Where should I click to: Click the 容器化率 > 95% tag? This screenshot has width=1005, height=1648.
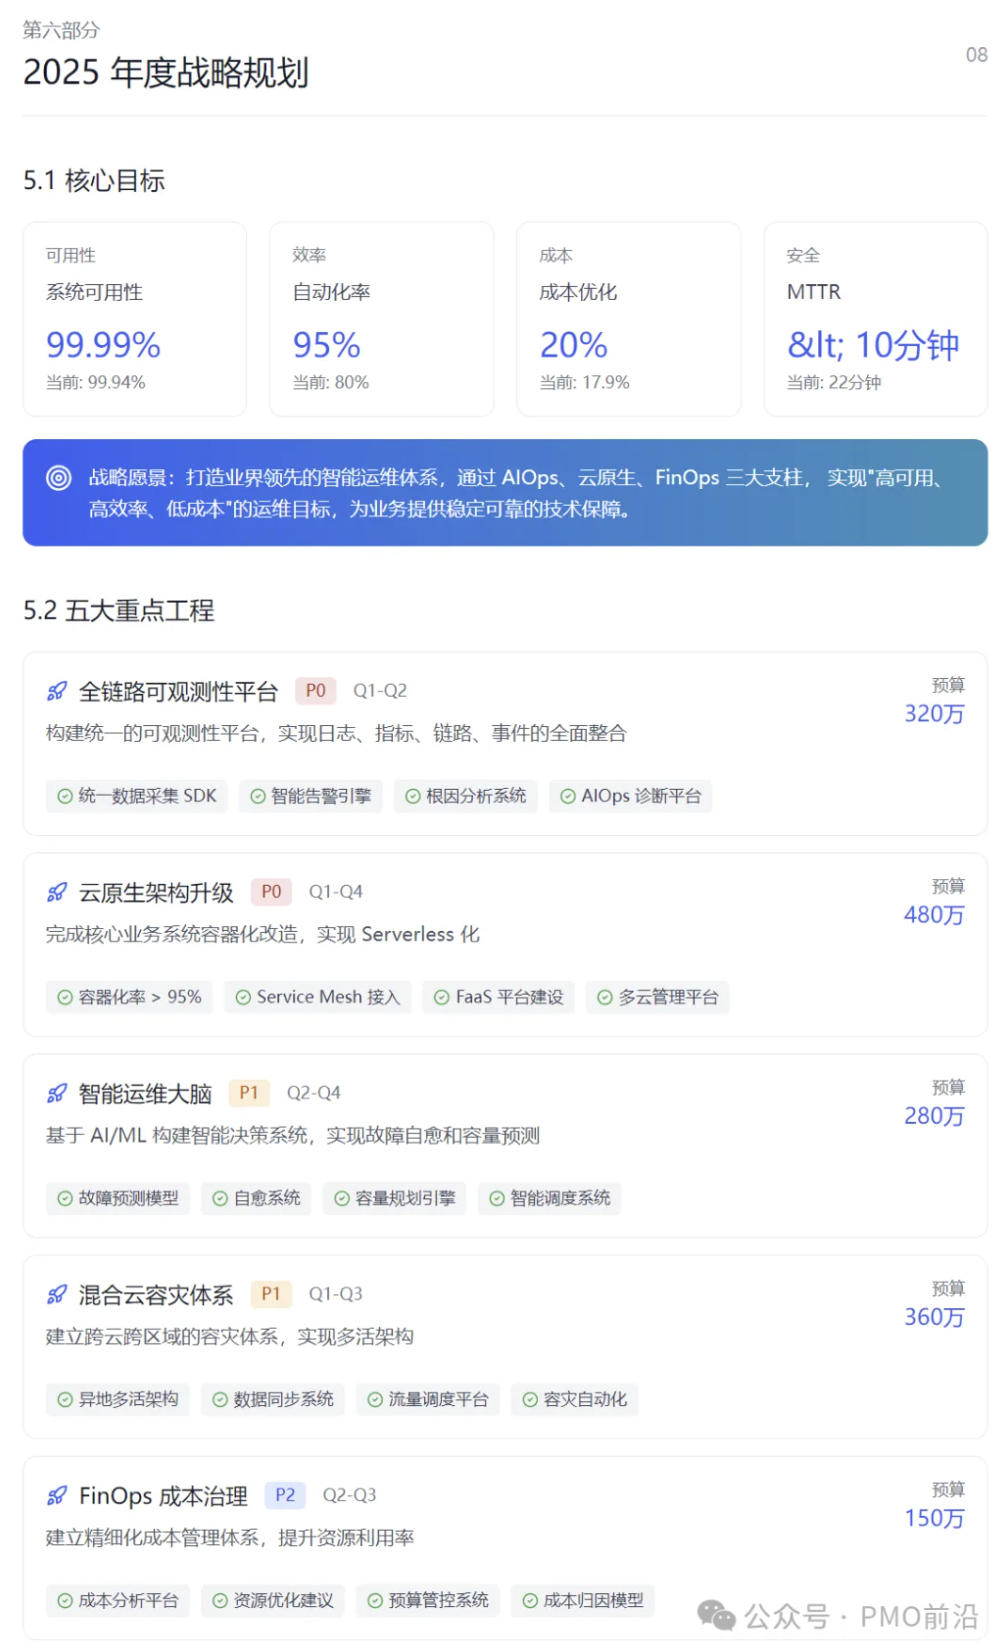tap(129, 997)
